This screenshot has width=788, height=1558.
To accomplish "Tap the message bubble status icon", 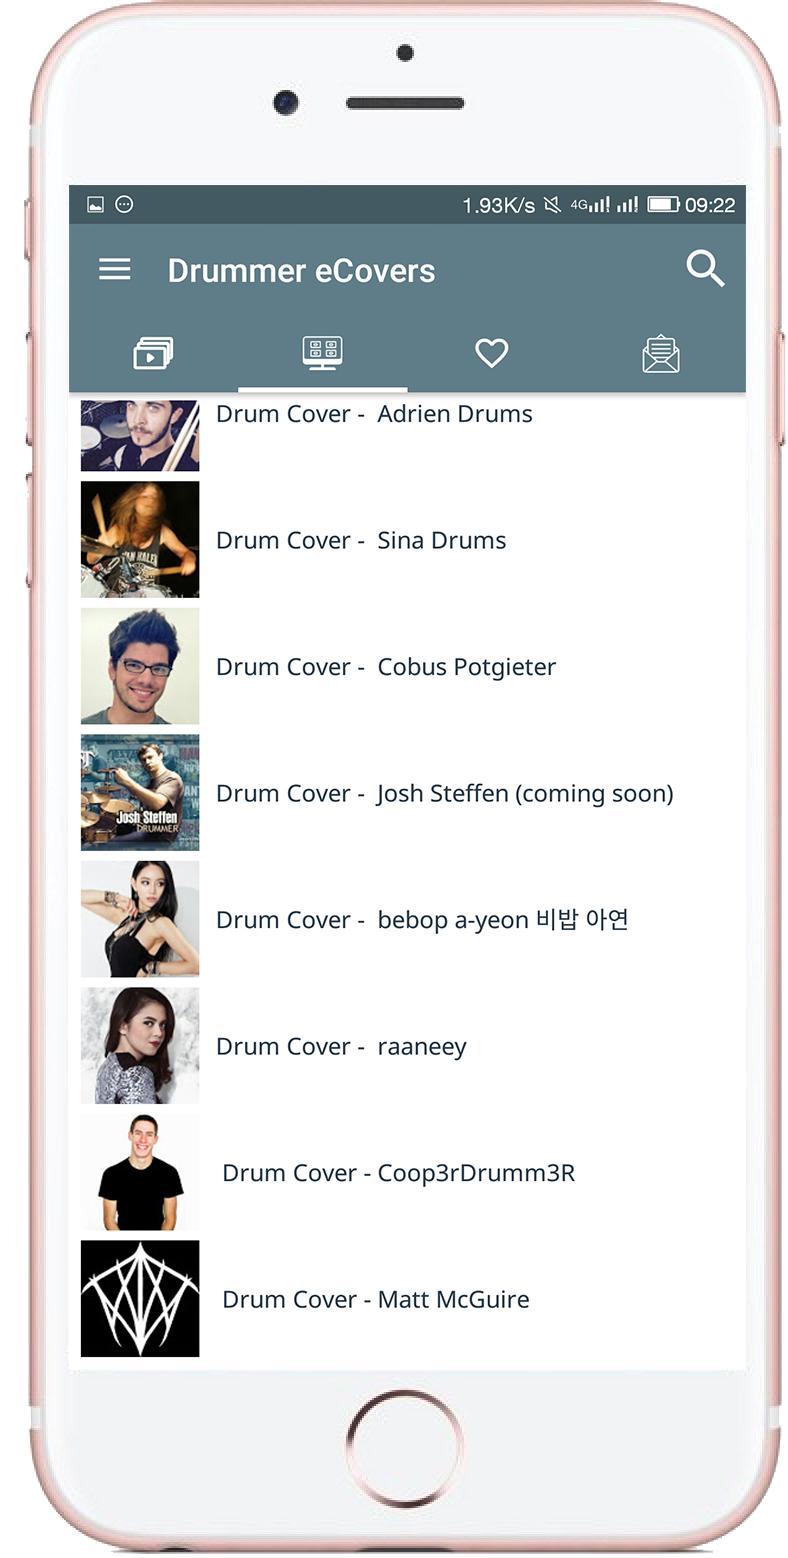I will 124,204.
